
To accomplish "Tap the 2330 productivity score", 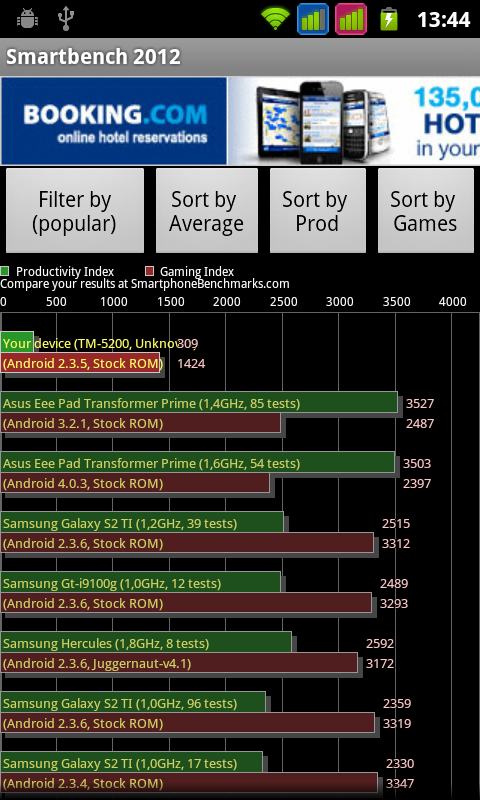I will pos(400,764).
